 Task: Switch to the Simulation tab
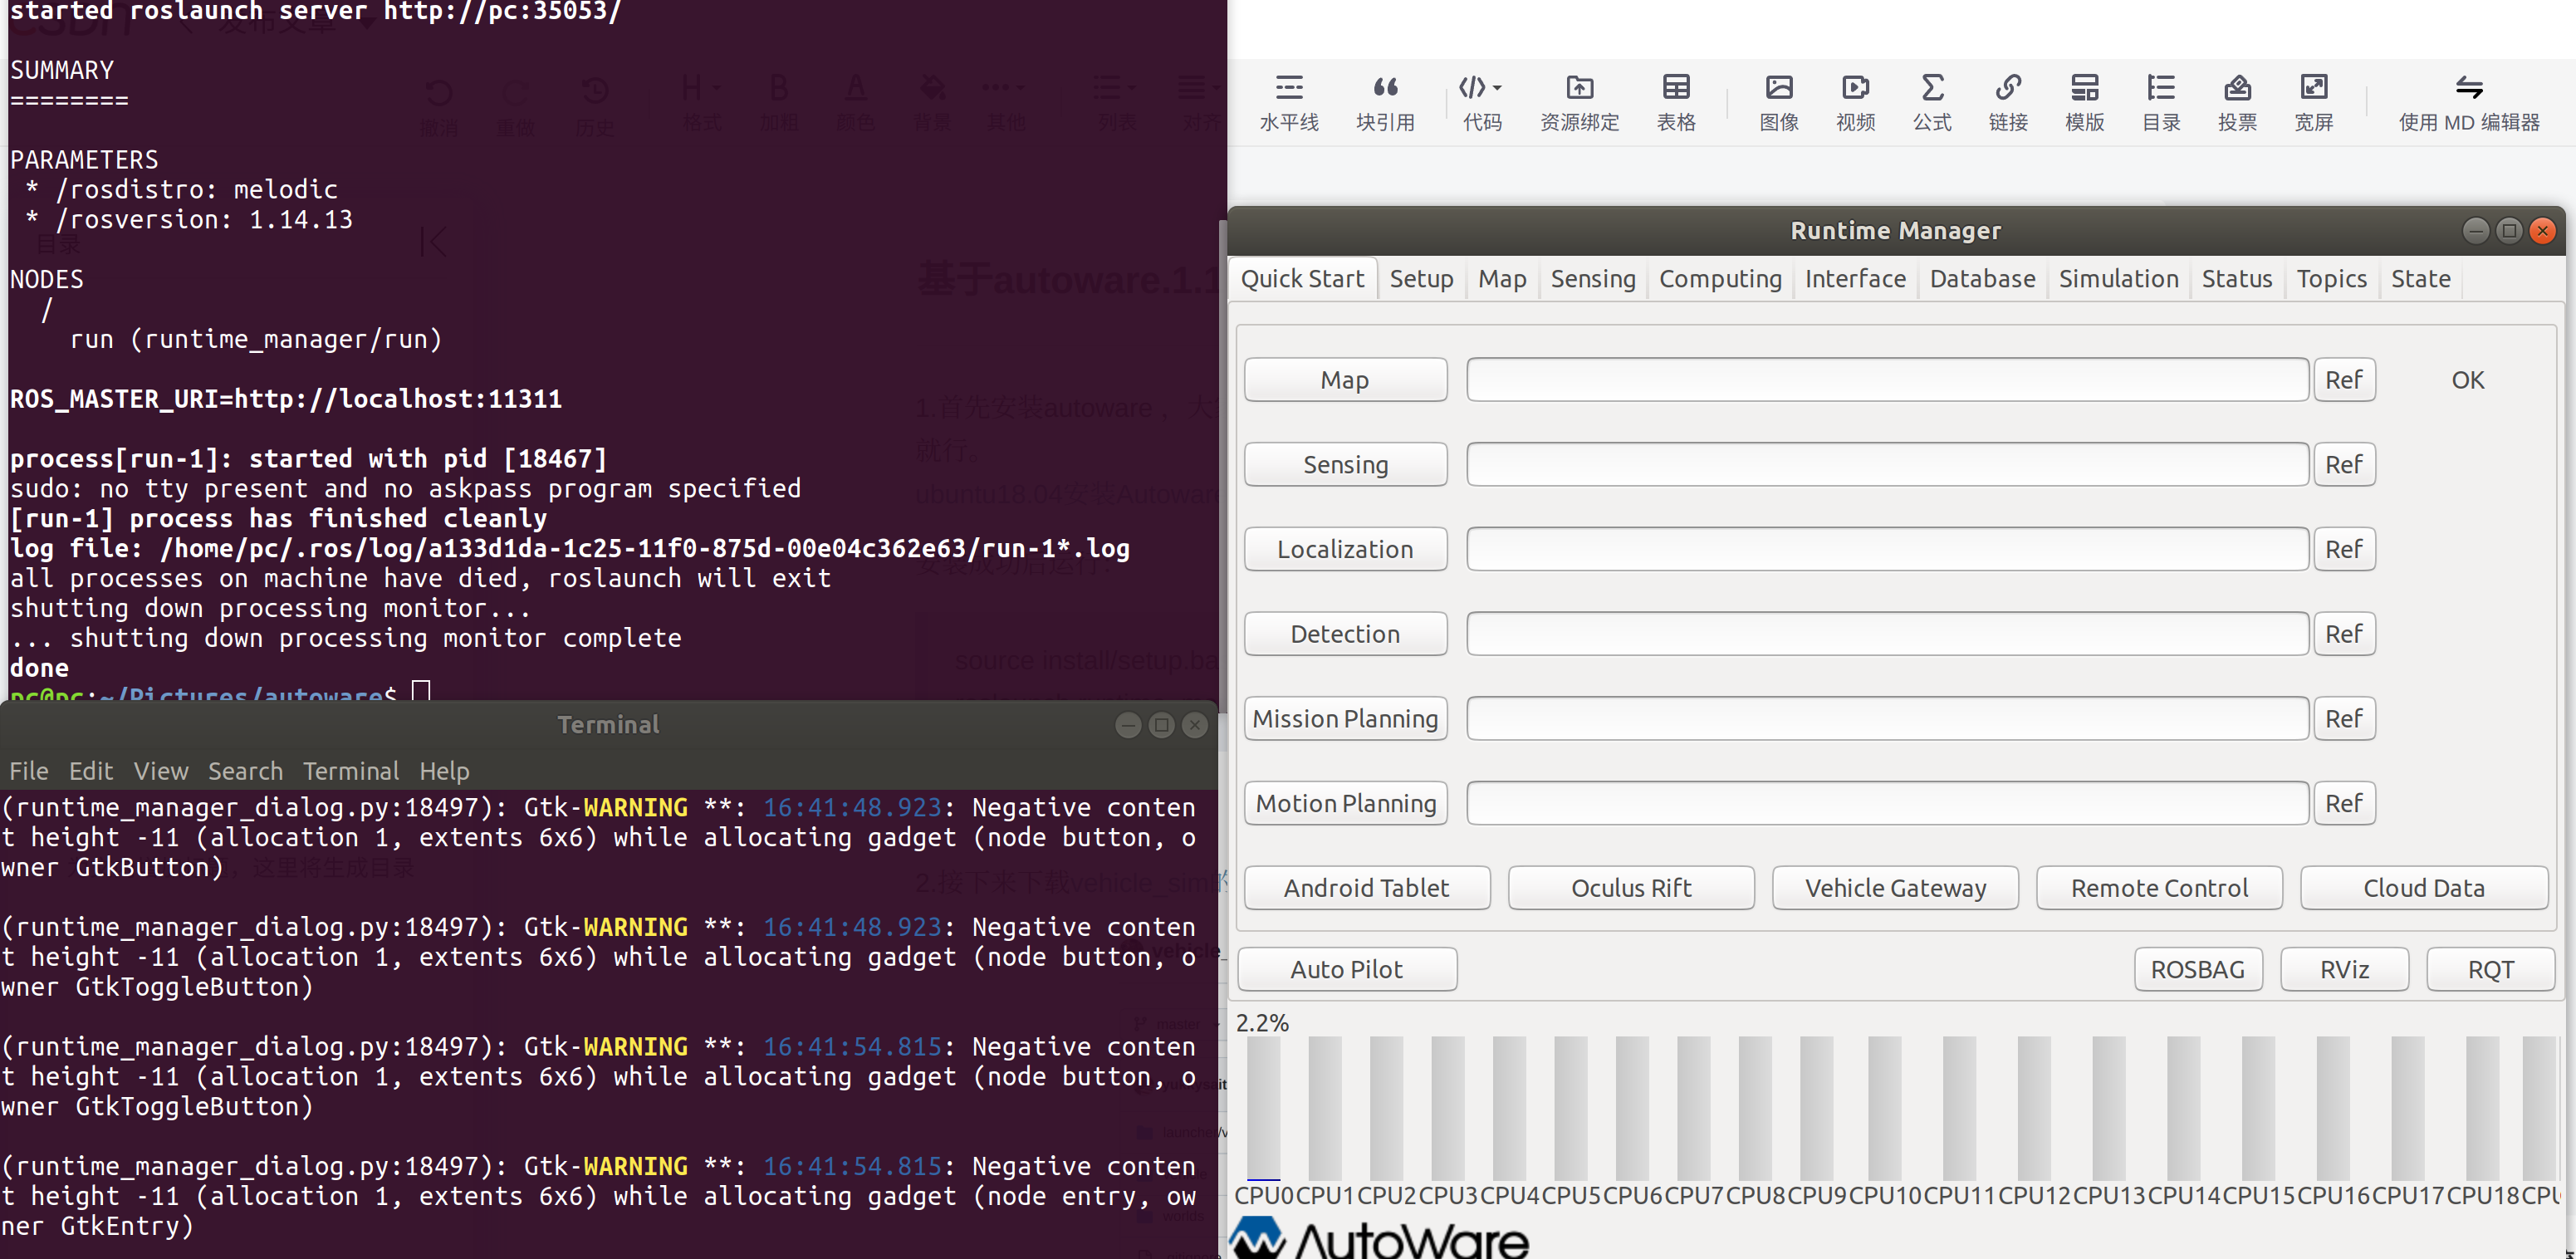point(2118,279)
